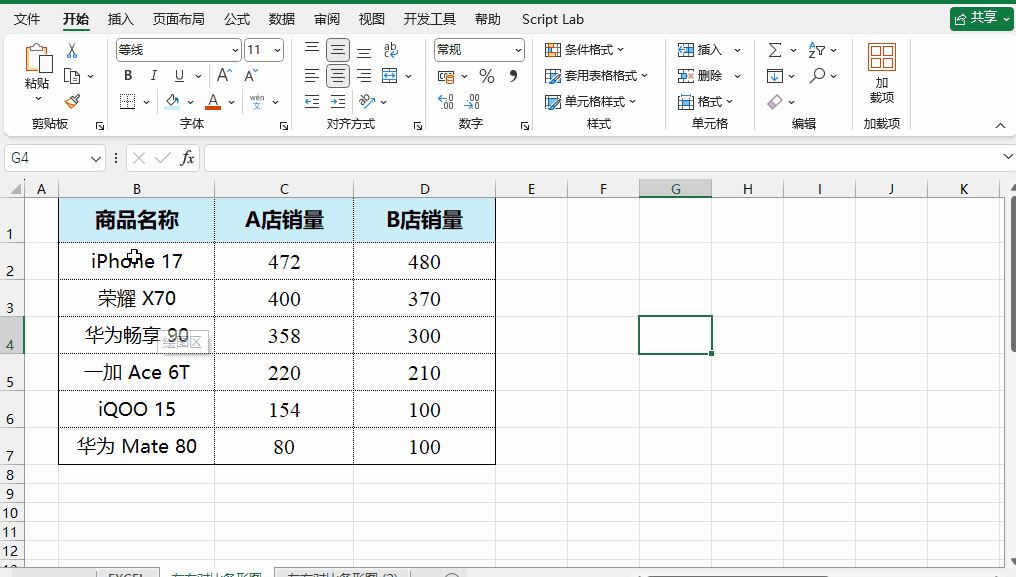The width and height of the screenshot is (1016, 577).
Task: Click the Clear eraser icon
Action: 774,102
